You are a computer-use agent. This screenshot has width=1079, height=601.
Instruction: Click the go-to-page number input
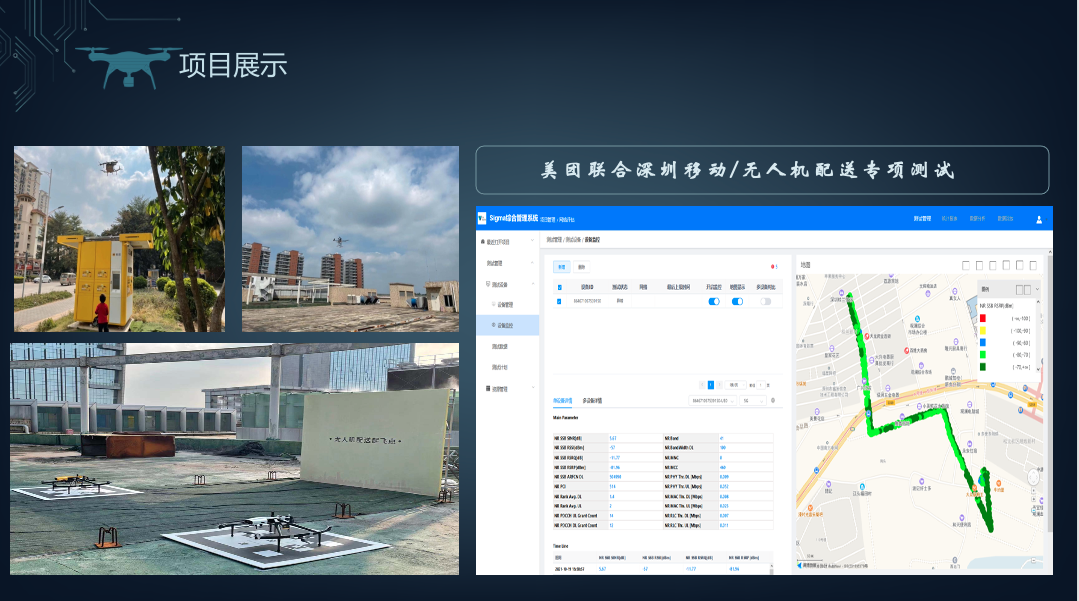point(761,385)
